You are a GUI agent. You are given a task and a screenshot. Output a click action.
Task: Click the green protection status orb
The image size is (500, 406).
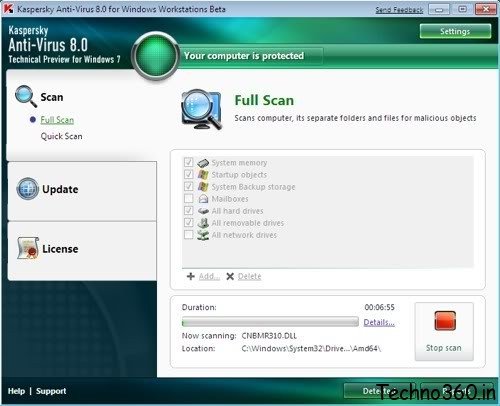[155, 56]
